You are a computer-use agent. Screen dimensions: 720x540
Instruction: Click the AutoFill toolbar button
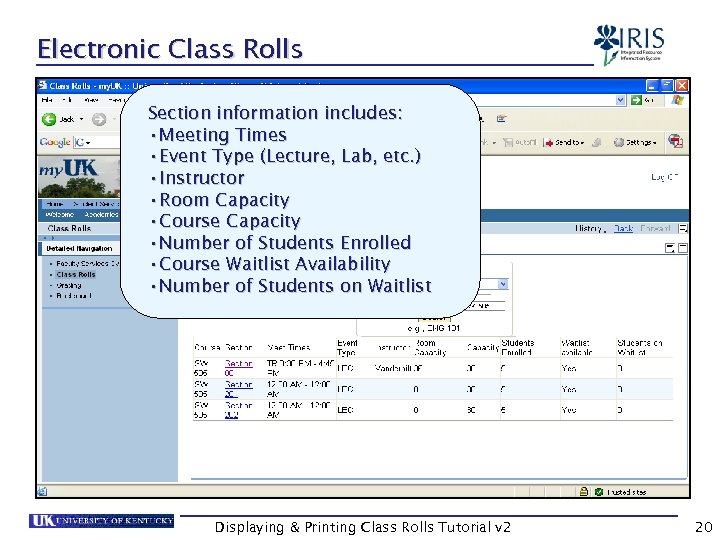click(519, 142)
